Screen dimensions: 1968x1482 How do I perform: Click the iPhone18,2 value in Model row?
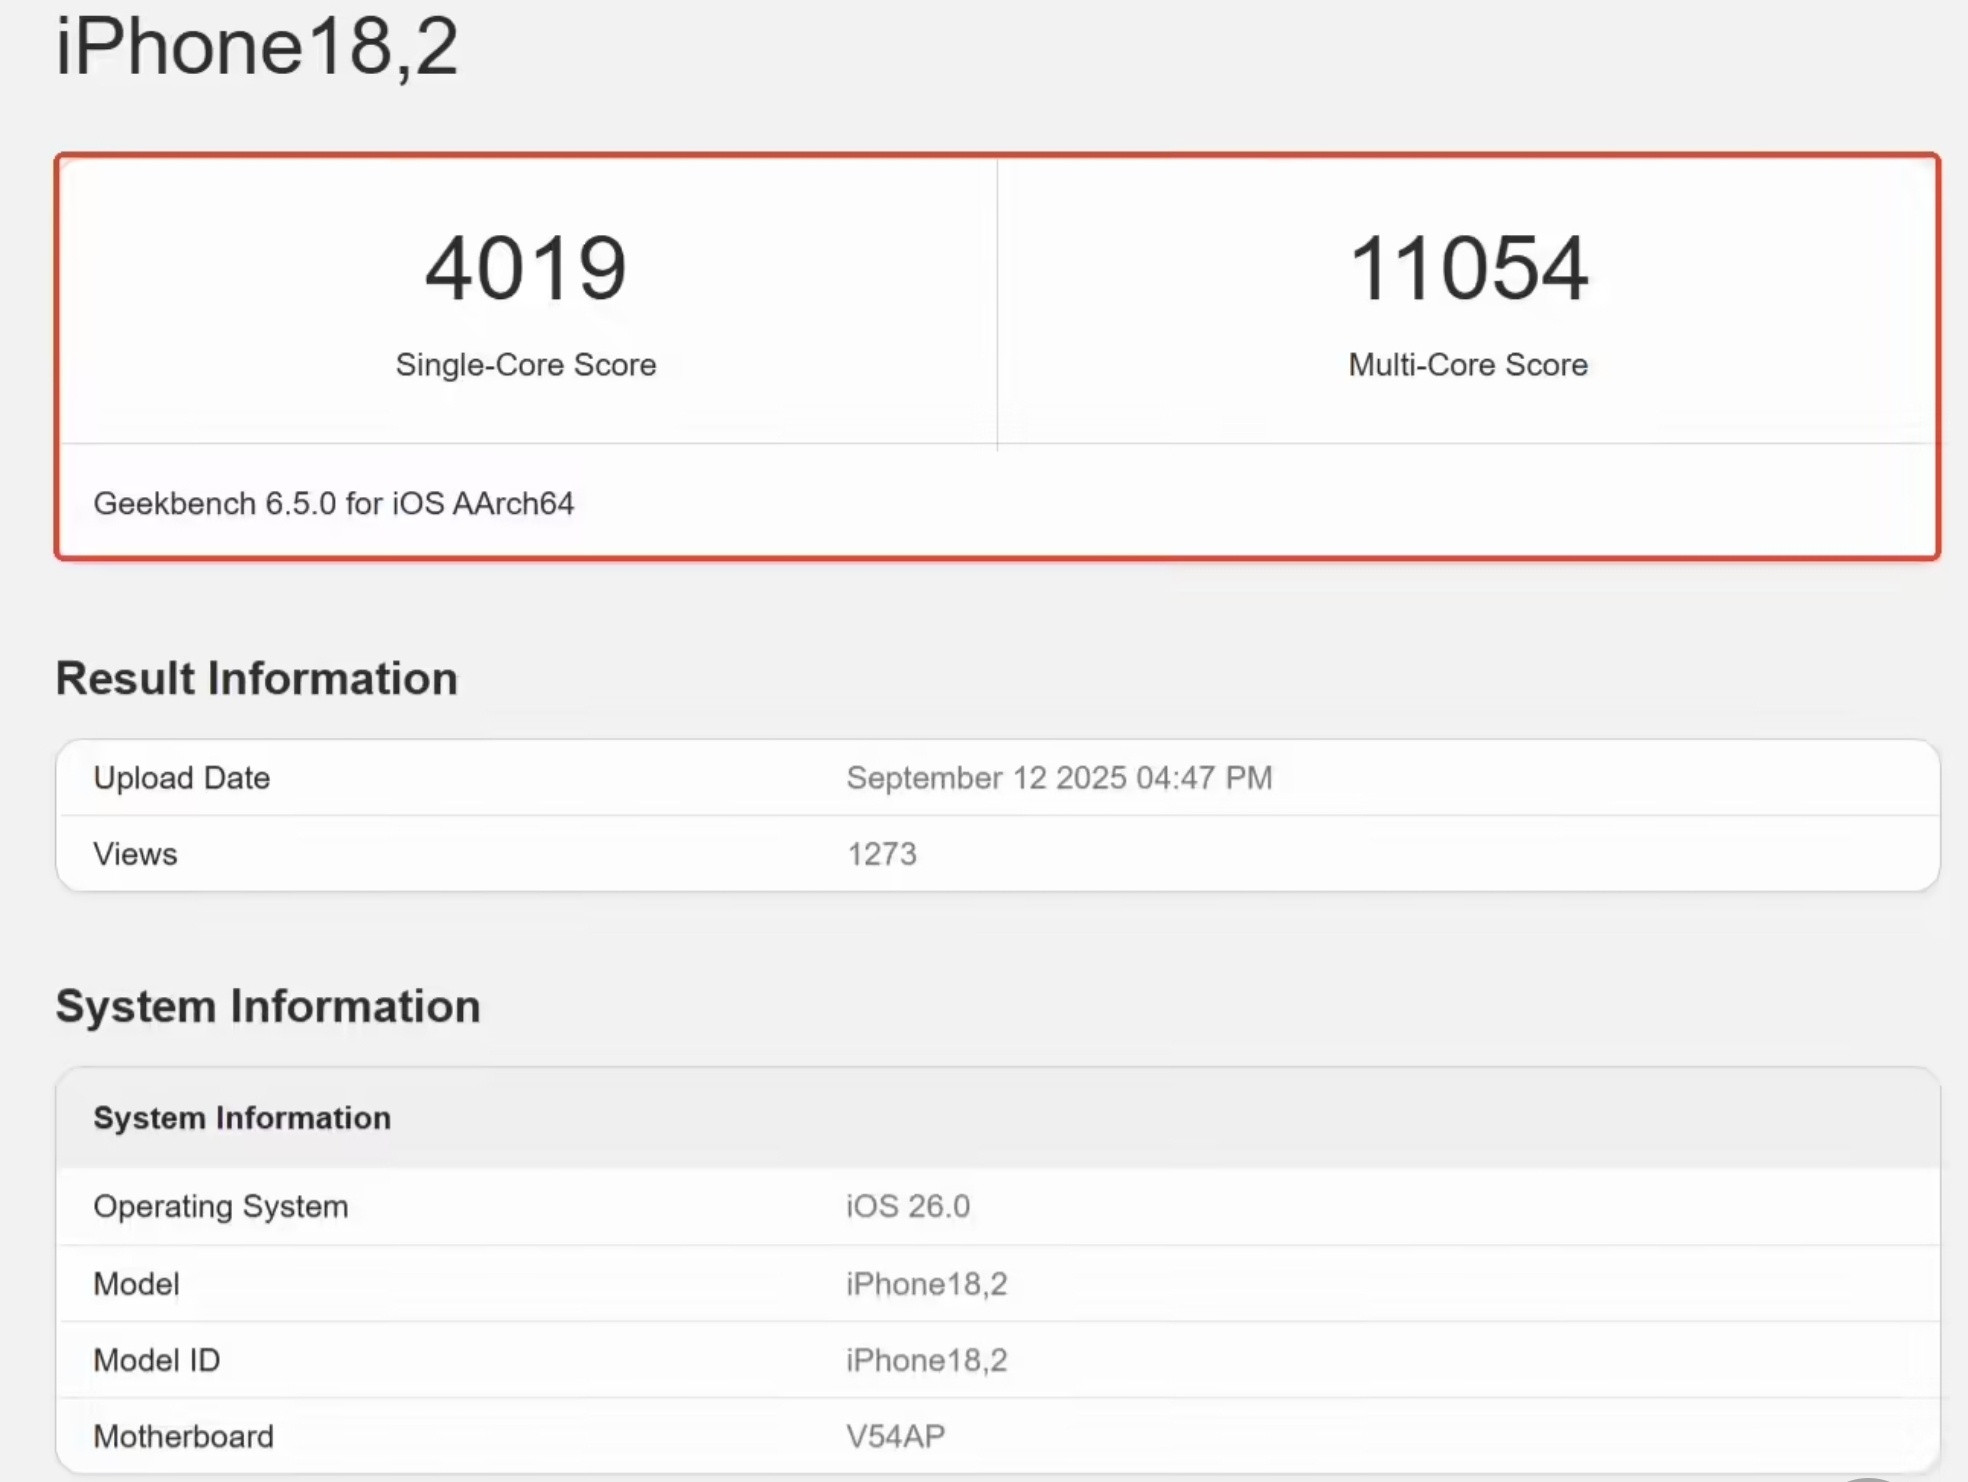[926, 1284]
